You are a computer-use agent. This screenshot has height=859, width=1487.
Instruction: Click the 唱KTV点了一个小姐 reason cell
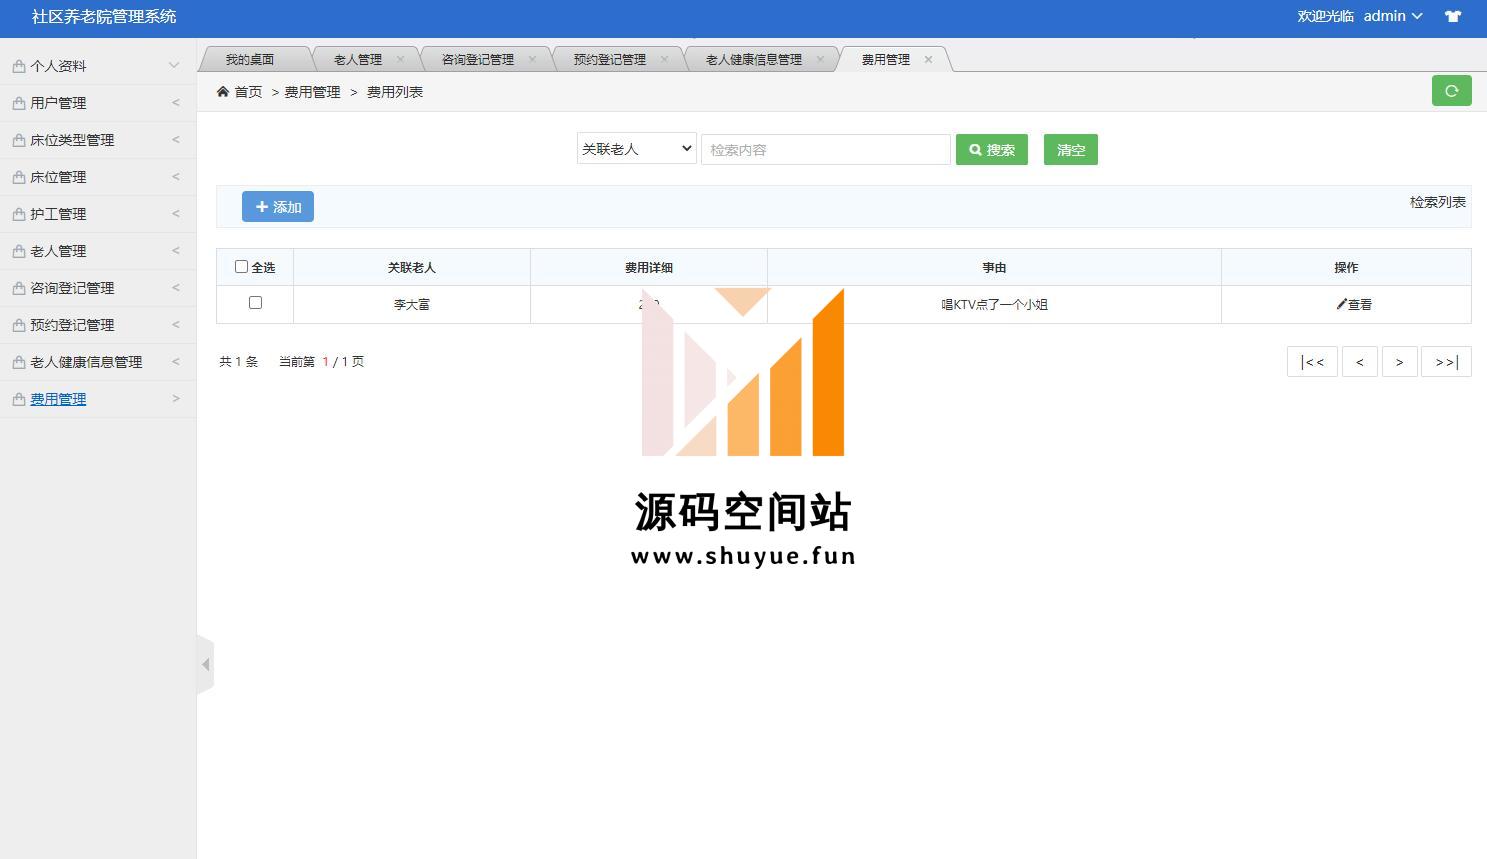coord(994,304)
